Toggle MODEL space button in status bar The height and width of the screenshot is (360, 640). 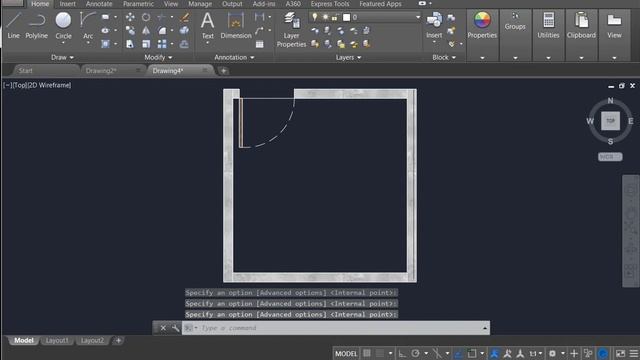click(x=346, y=353)
